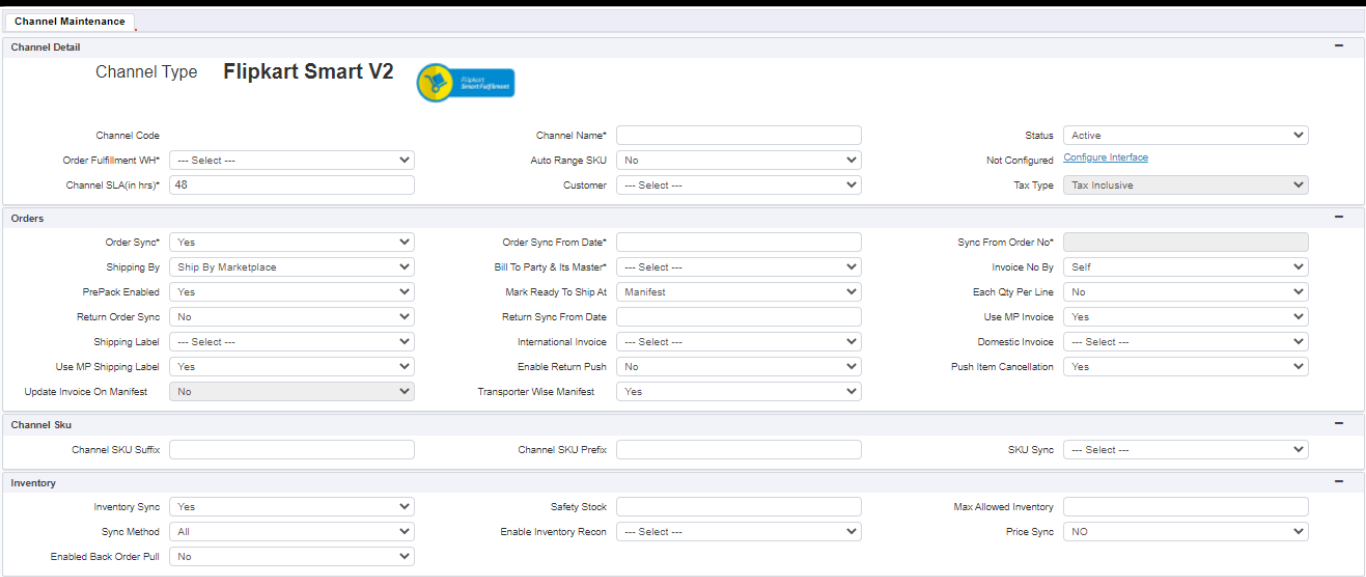Collapse the Orders section
This screenshot has height=577, width=1366.
[1339, 217]
